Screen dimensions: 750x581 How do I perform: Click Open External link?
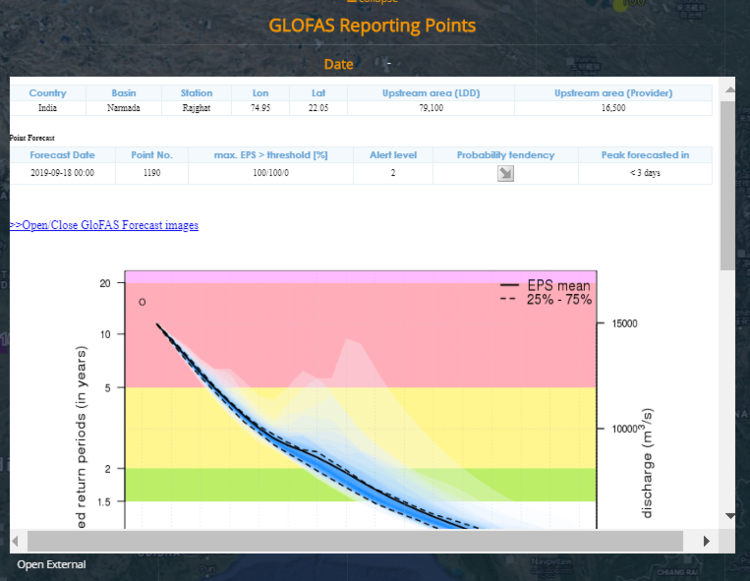click(52, 564)
